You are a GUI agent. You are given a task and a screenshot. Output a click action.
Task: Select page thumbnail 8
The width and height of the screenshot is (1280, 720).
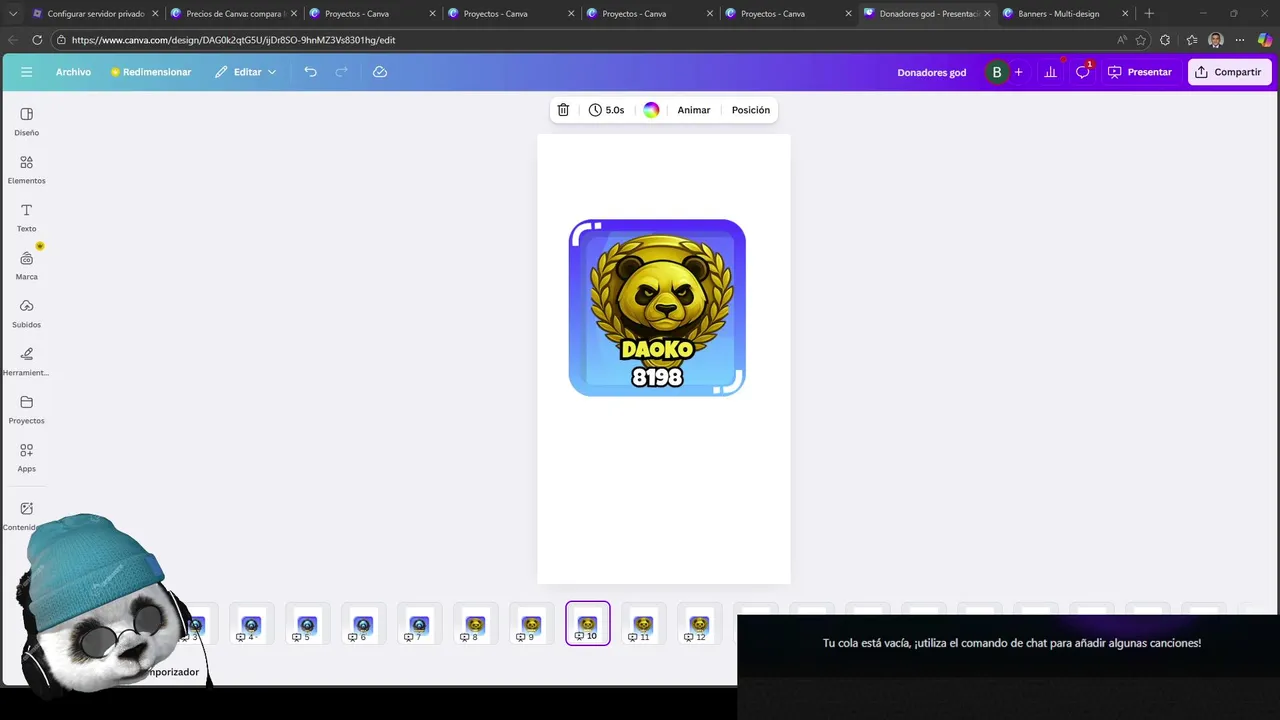pos(475,624)
